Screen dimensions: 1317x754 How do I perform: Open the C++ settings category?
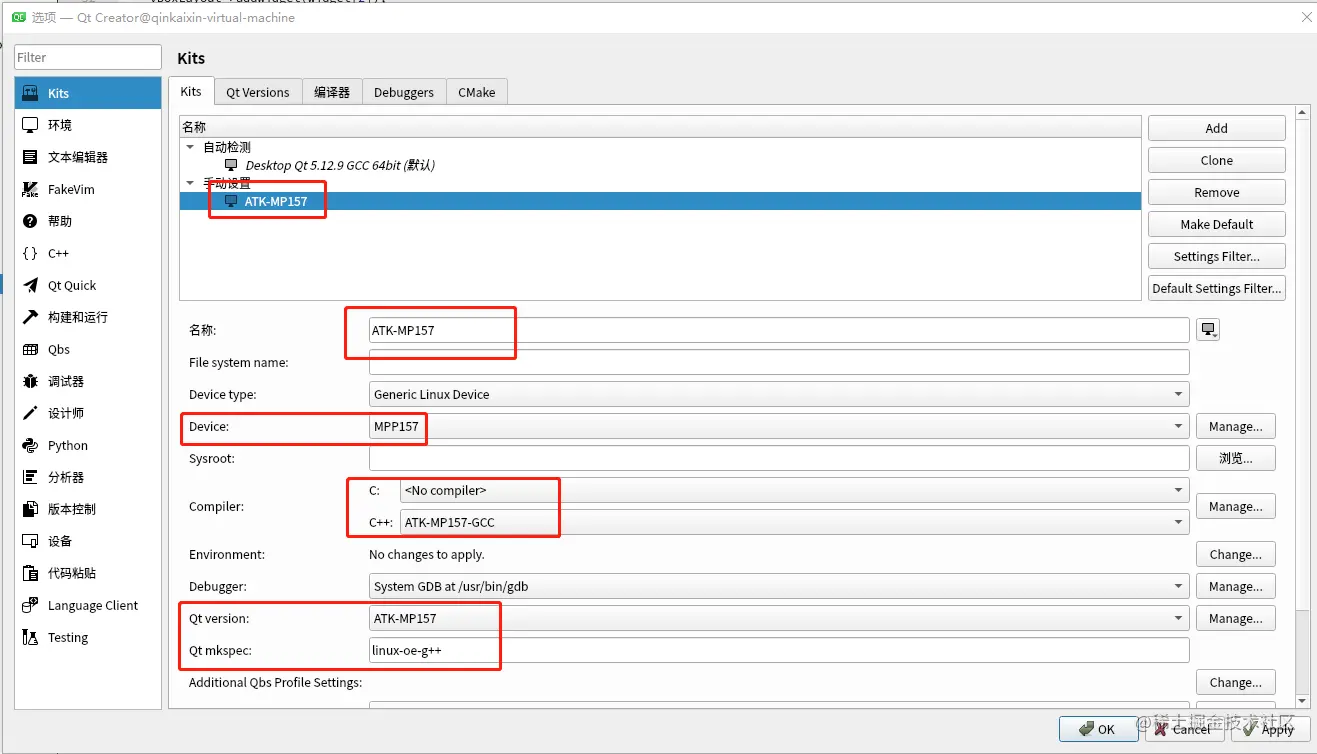88,253
